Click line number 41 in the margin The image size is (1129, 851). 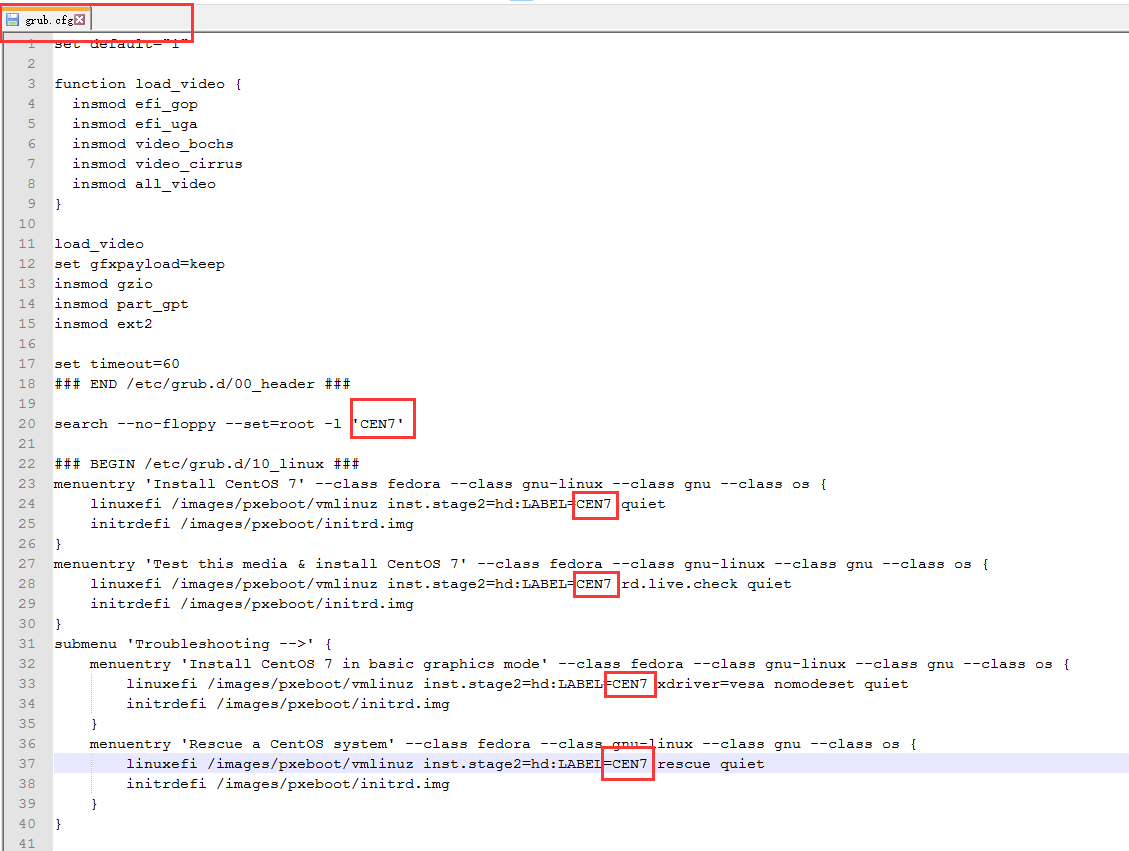click(x=27, y=844)
